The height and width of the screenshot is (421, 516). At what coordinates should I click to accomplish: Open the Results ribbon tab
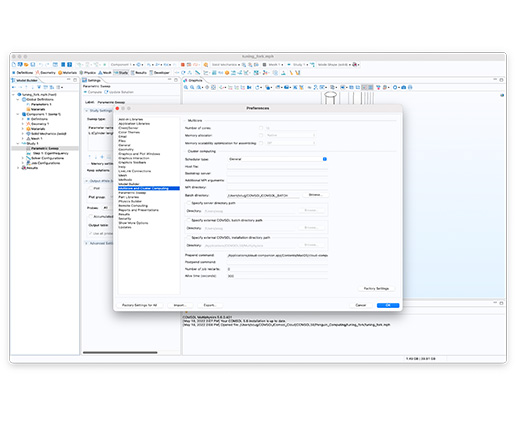pos(138,72)
